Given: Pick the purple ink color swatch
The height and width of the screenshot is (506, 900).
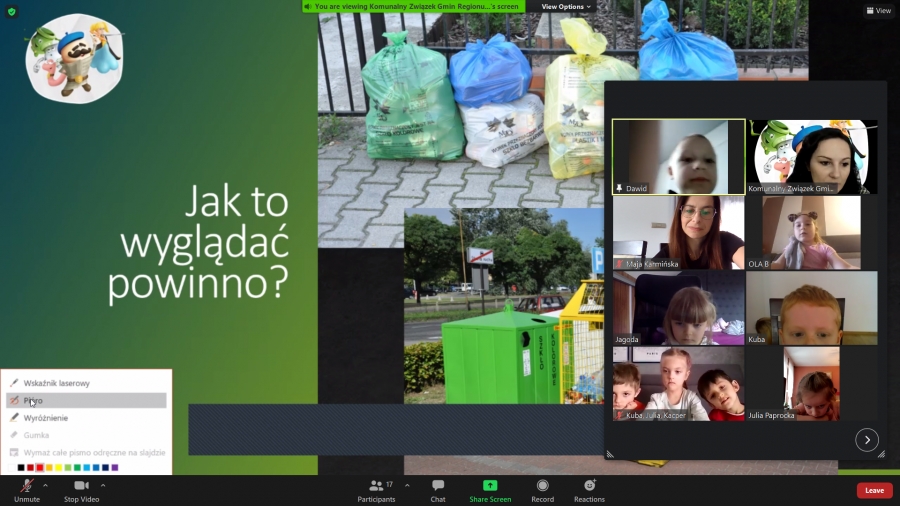Looking at the screenshot, I should point(115,468).
